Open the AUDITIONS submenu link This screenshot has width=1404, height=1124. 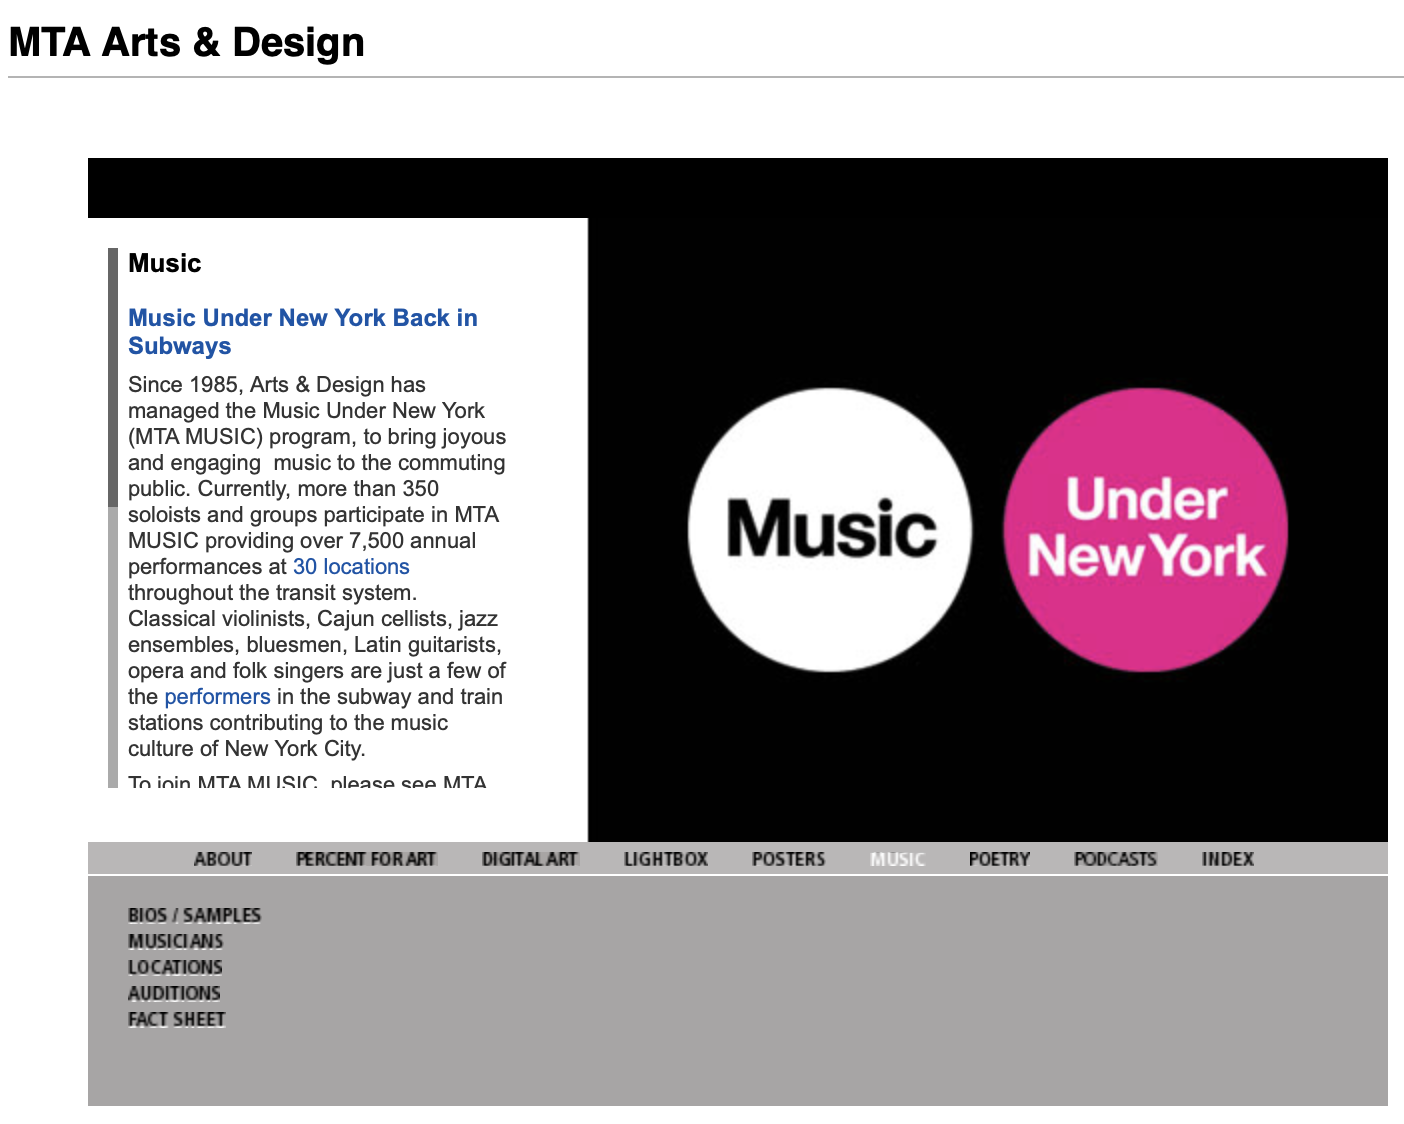174,993
